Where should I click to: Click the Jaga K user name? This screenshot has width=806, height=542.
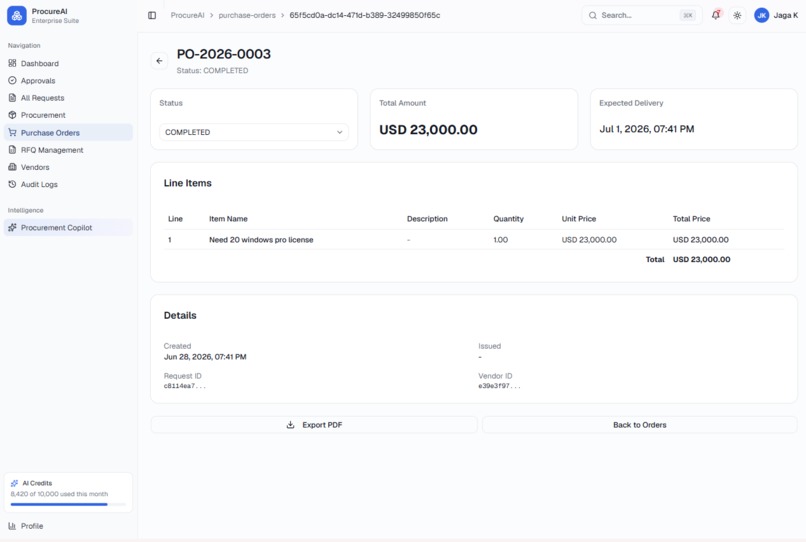pos(785,15)
